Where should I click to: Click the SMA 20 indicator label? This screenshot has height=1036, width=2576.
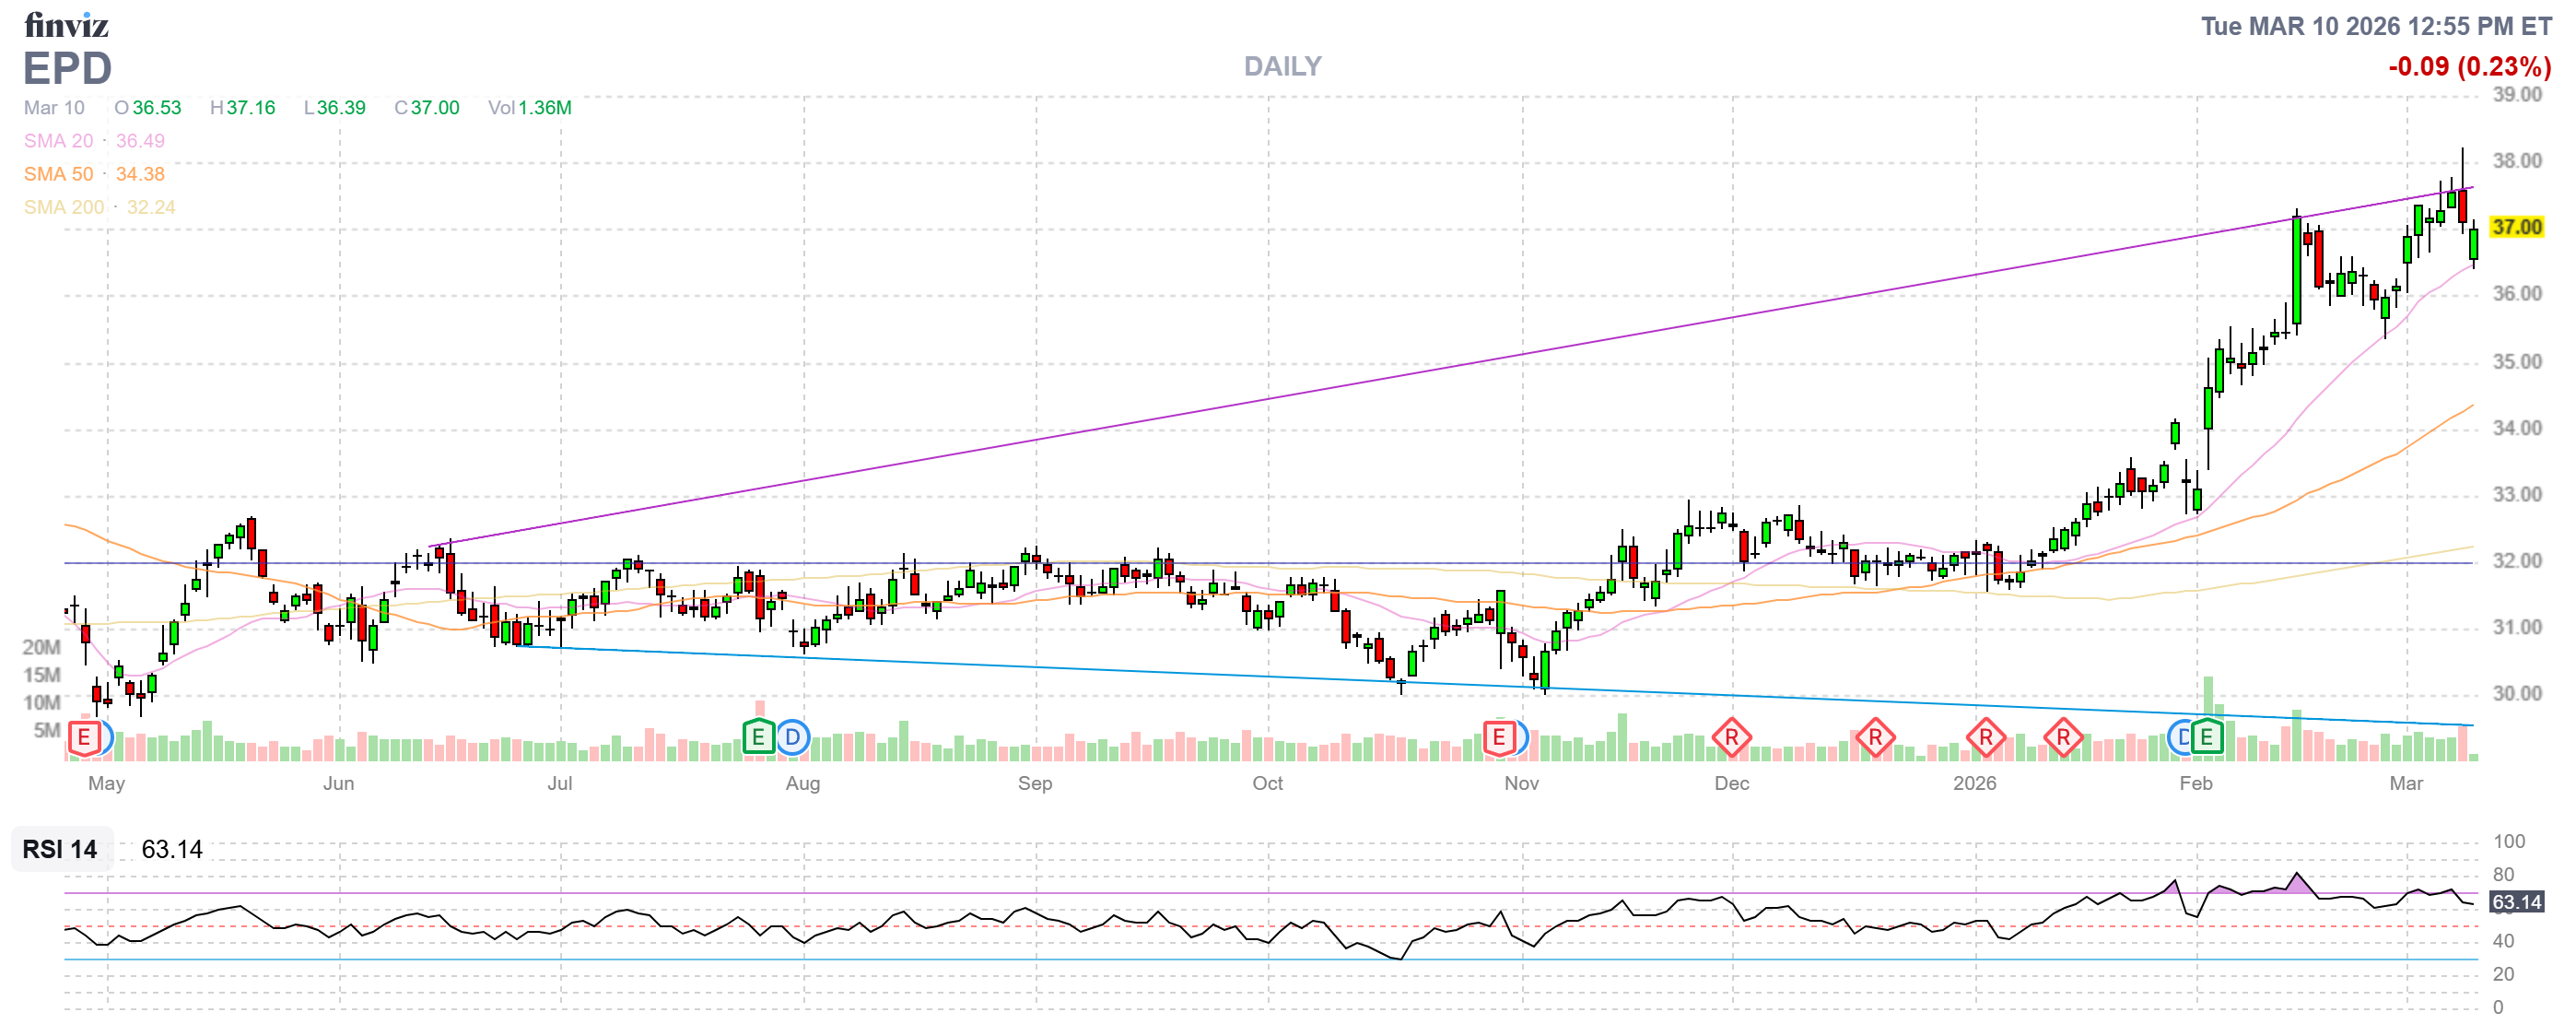(x=59, y=141)
